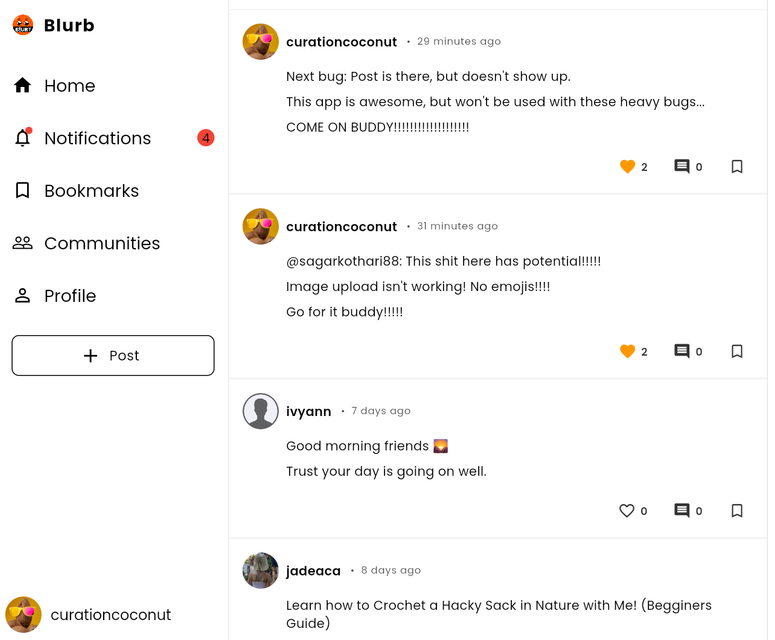Click jadeaca's username link
775x640 pixels.
[313, 571]
